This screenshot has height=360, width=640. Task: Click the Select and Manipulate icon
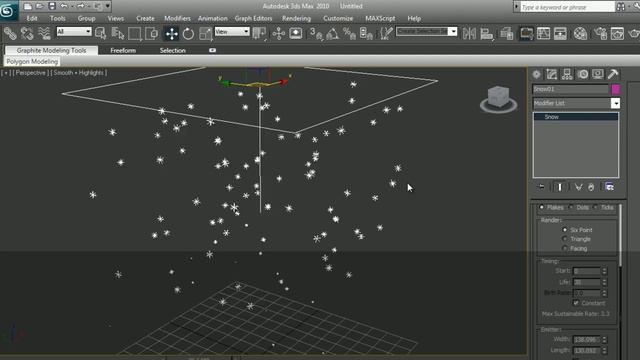[x=278, y=33]
